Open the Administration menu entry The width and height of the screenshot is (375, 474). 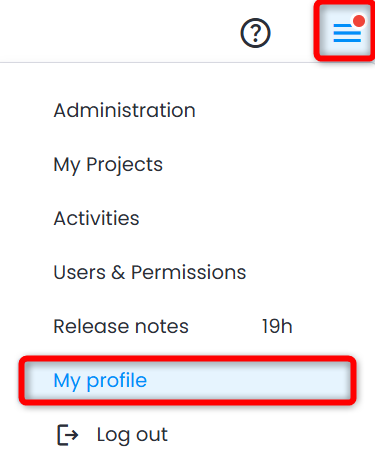pyautogui.click(x=124, y=110)
